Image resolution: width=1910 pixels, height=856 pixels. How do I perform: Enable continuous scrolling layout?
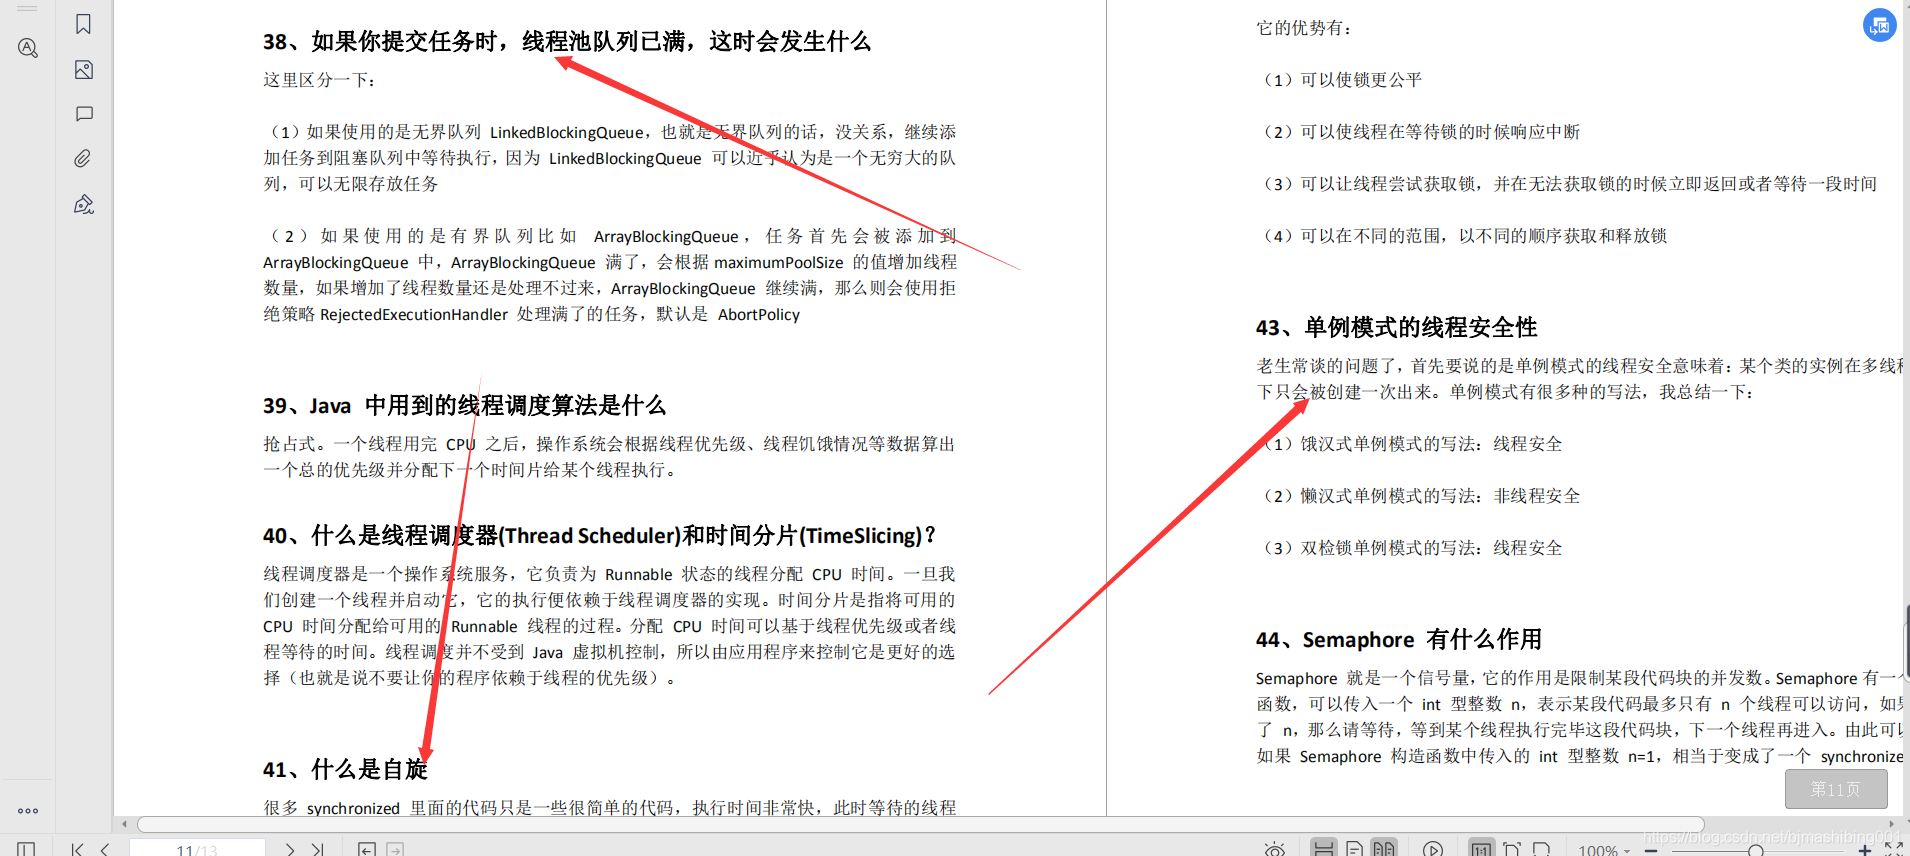pyautogui.click(x=1323, y=849)
